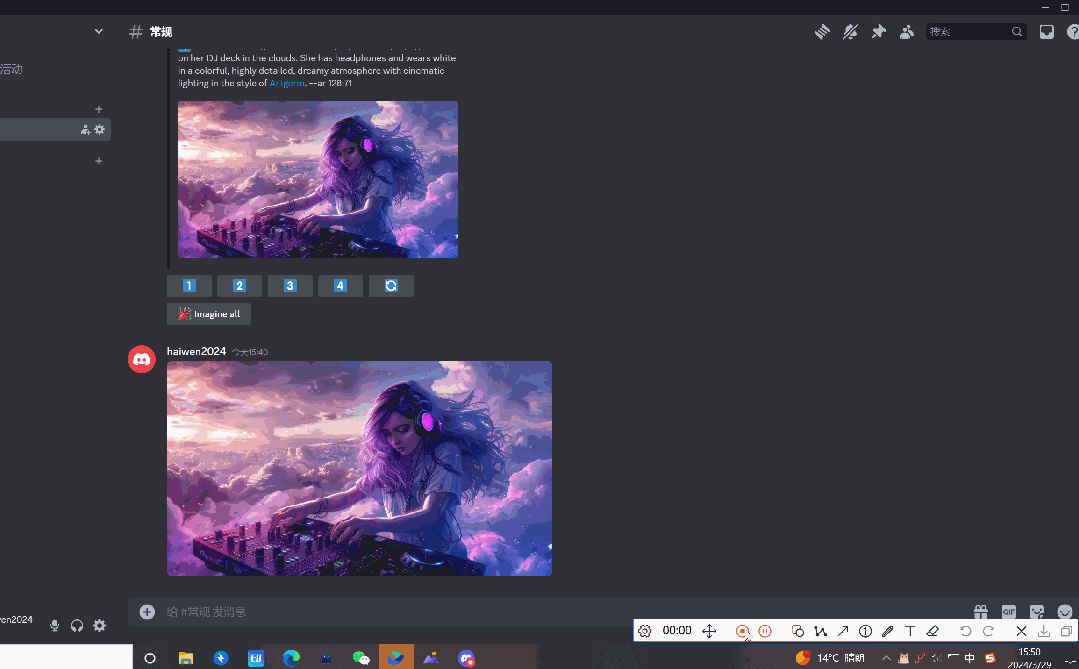Open pinned messages
The width and height of the screenshot is (1079, 669).
pos(879,32)
